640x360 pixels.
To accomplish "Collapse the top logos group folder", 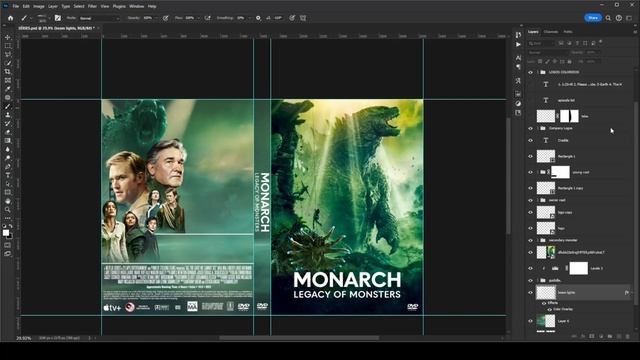I will [538, 72].
